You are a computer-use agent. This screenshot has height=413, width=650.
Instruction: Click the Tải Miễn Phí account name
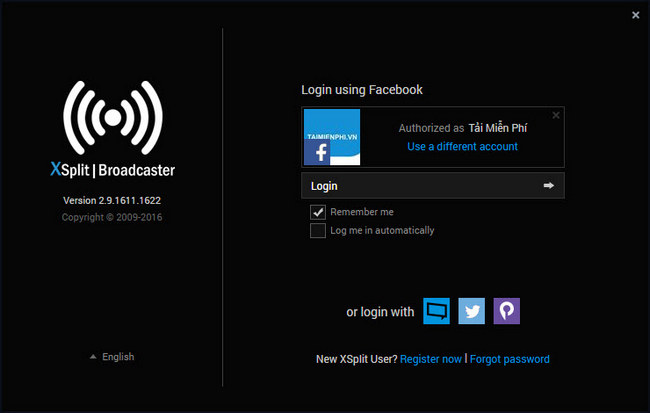[497, 128]
